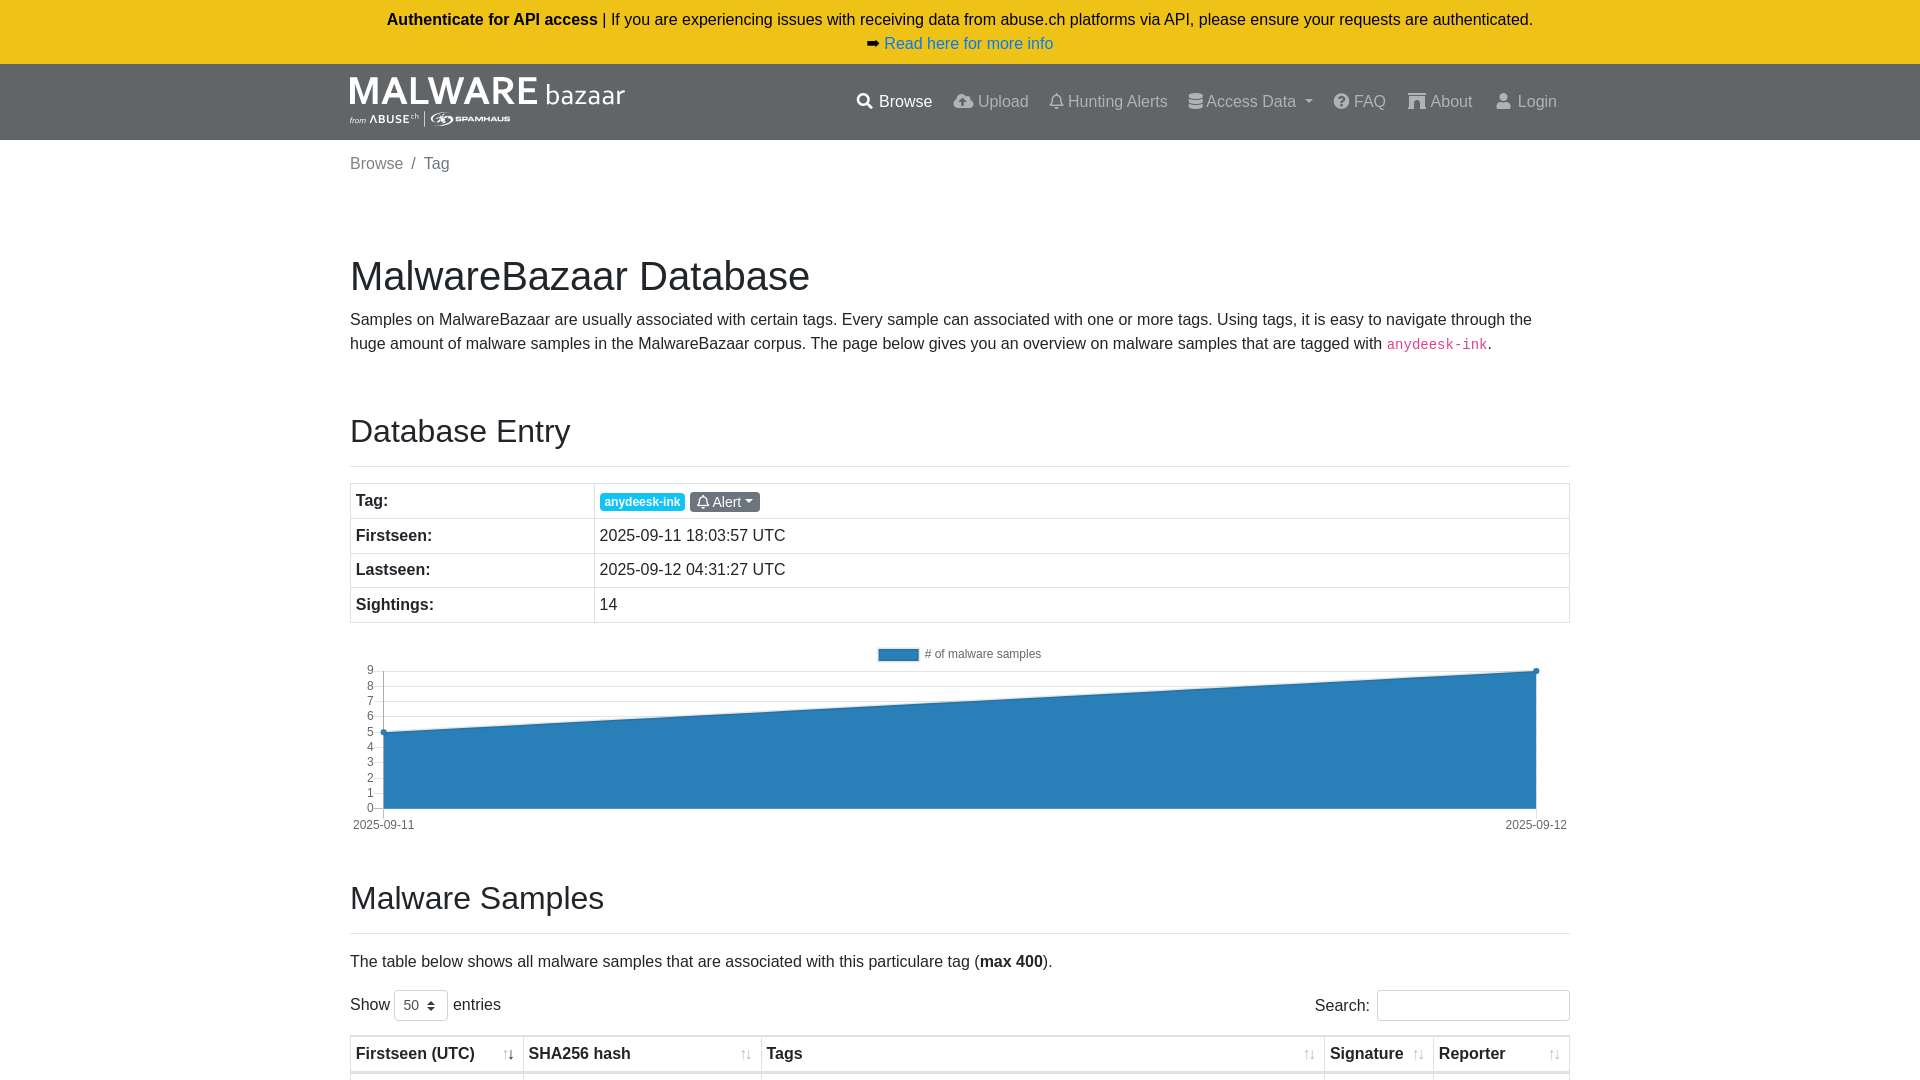Sort by Signature column arrows
Screen dimensions: 1920x1080
[1418, 1055]
